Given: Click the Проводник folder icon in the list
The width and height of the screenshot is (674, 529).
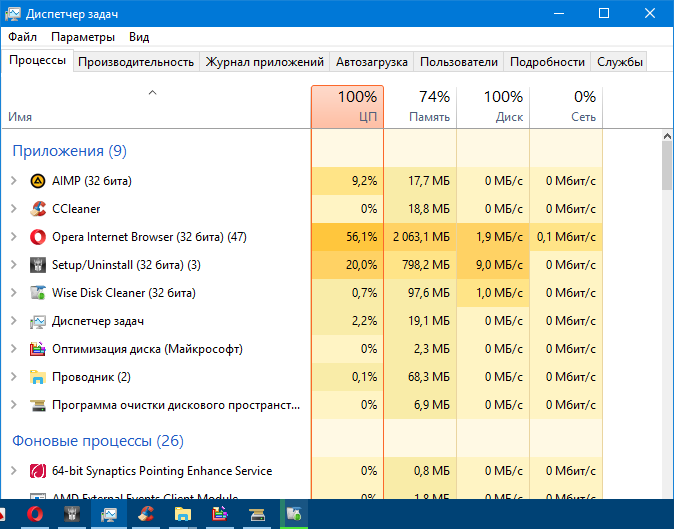Looking at the screenshot, I should tap(38, 377).
